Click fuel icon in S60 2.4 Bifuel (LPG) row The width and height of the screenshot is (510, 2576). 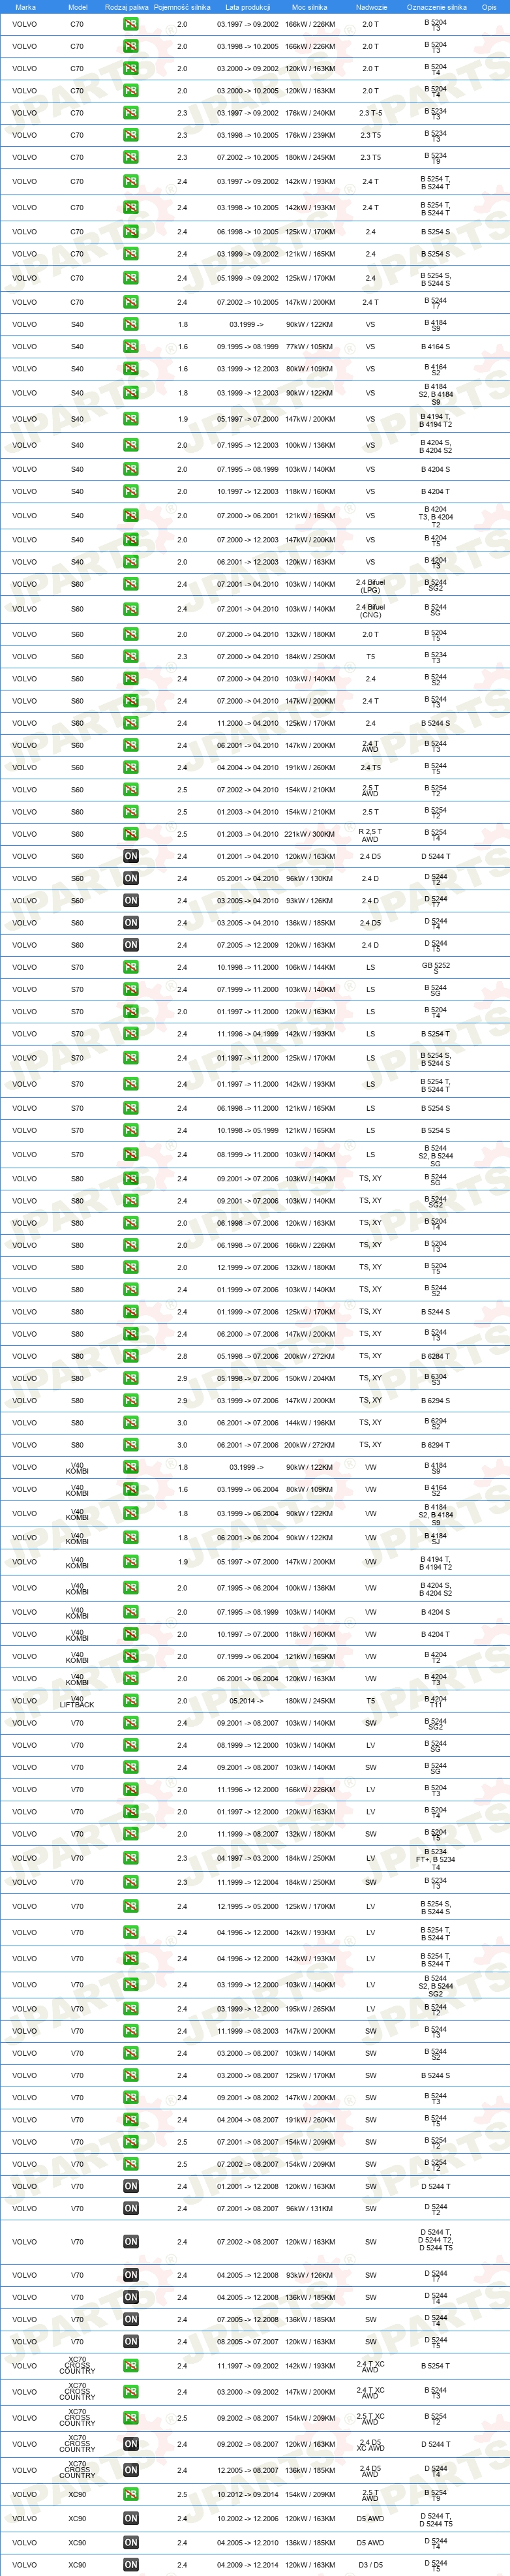[131, 584]
